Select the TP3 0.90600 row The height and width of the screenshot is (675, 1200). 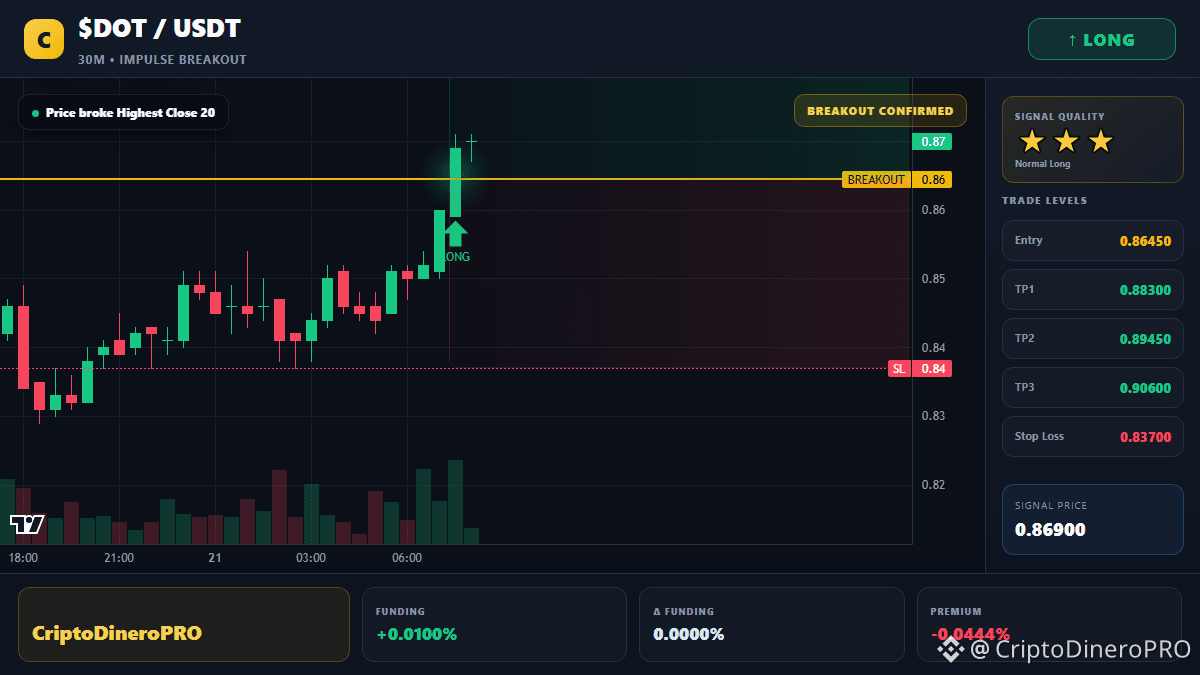coord(1093,387)
